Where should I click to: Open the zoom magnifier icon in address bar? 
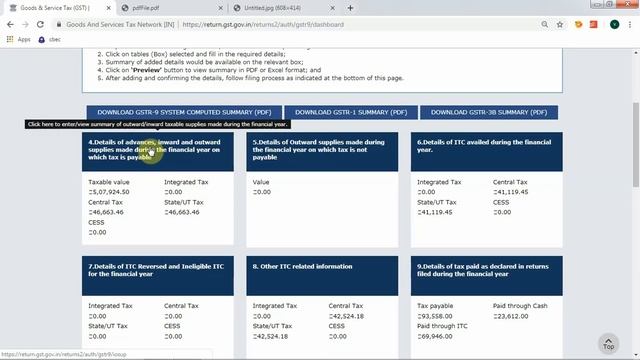tap(544, 24)
